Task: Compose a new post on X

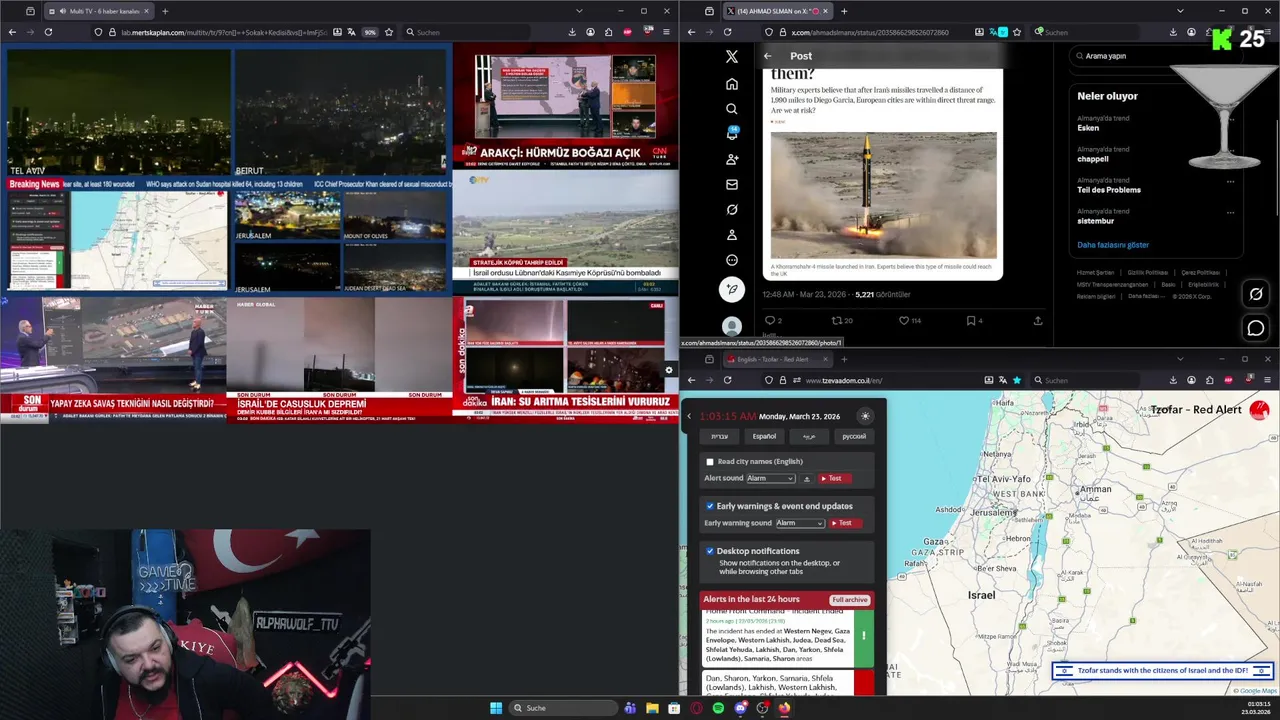Action: (x=732, y=290)
